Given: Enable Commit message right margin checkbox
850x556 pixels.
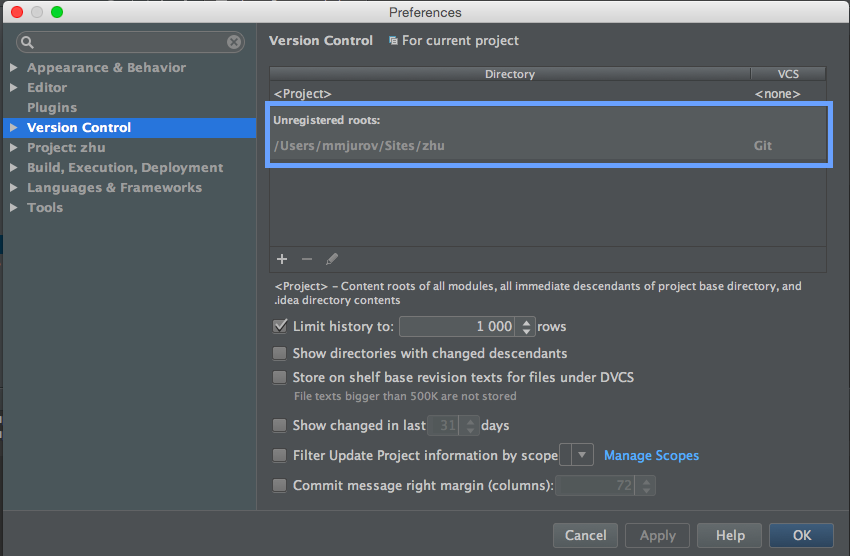Looking at the screenshot, I should [280, 485].
